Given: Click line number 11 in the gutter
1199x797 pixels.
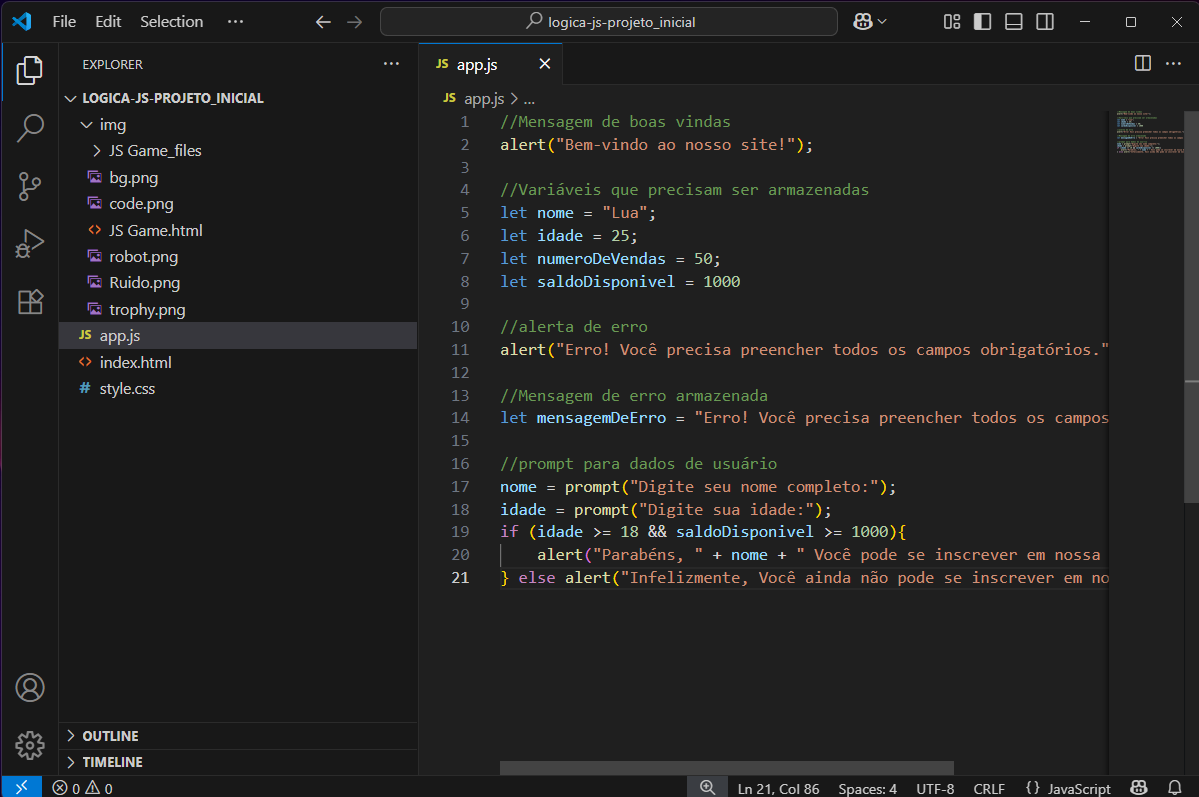Looking at the screenshot, I should click(x=460, y=350).
